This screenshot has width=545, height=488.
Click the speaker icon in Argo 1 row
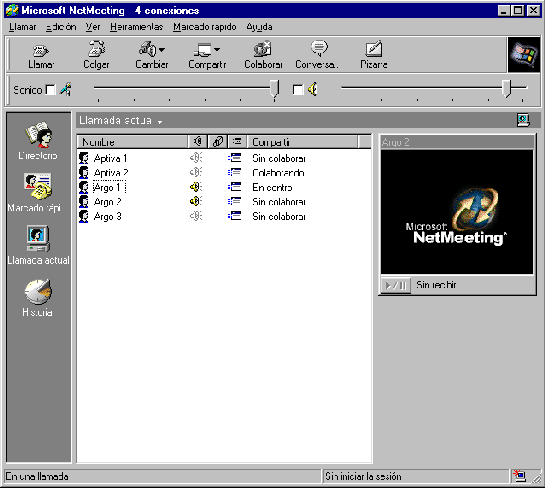(196, 187)
